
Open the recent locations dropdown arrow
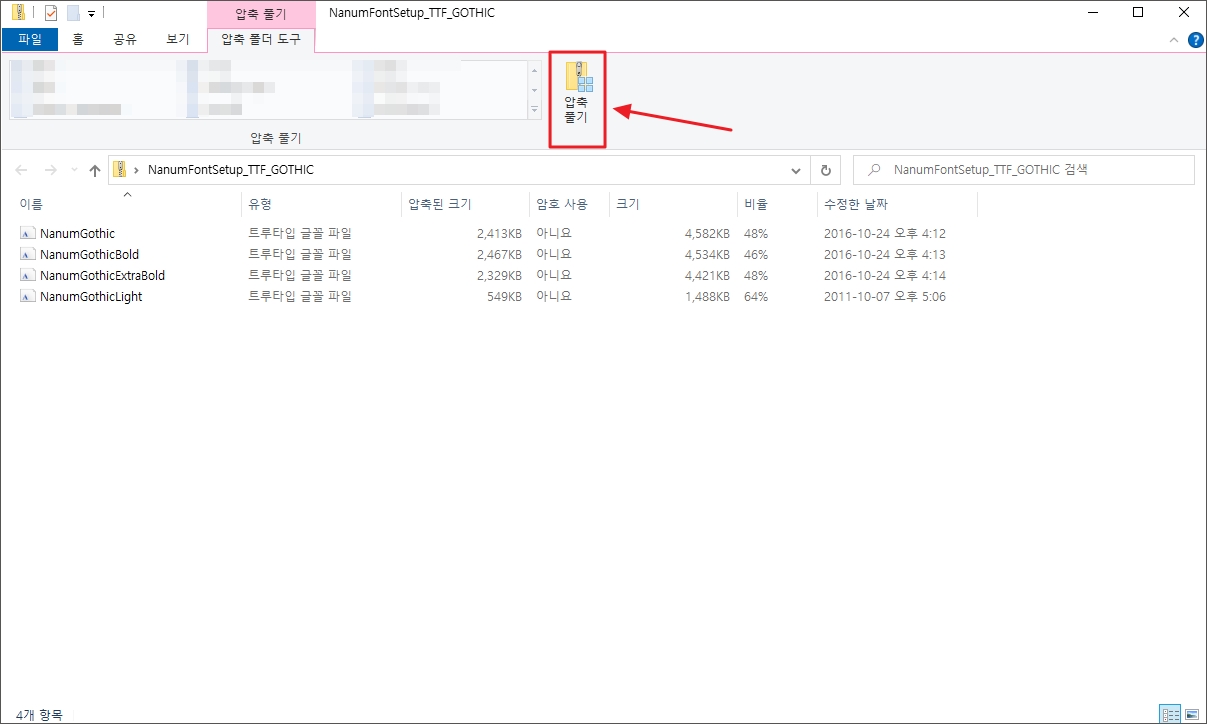click(x=73, y=170)
